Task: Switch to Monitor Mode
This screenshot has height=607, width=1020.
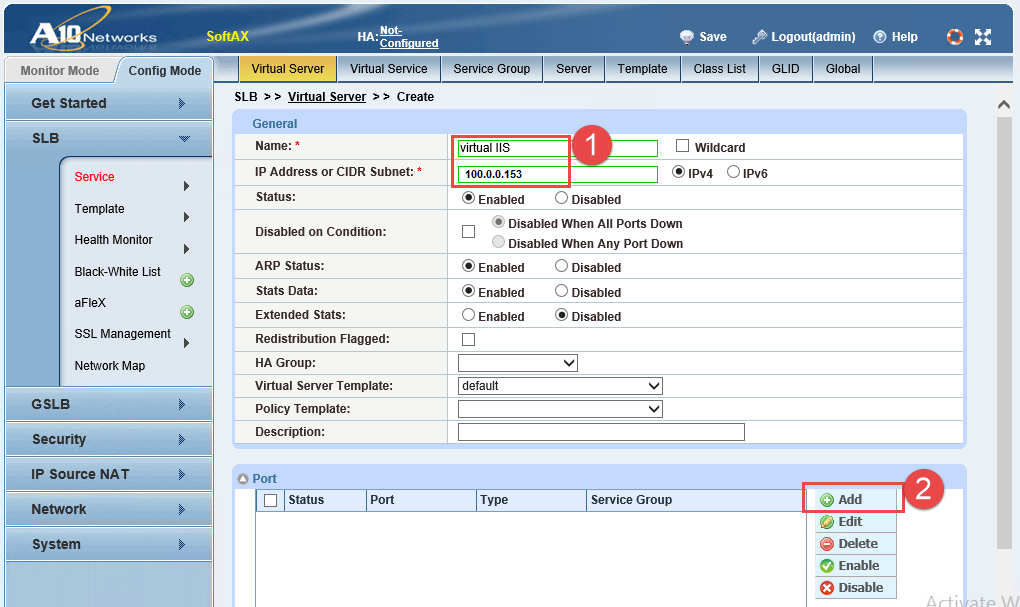Action: coord(60,71)
